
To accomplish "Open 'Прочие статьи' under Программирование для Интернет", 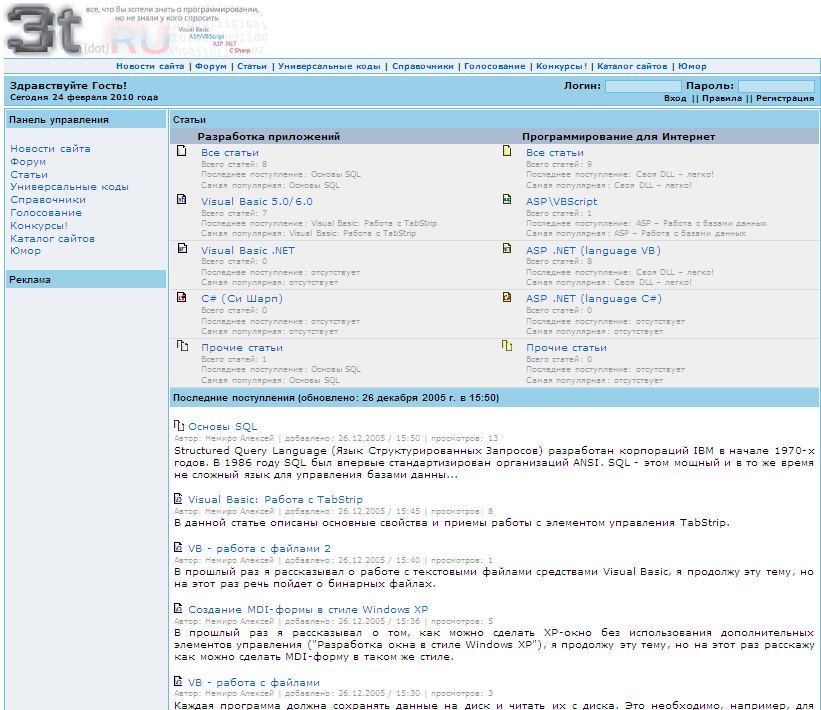I will 567,348.
